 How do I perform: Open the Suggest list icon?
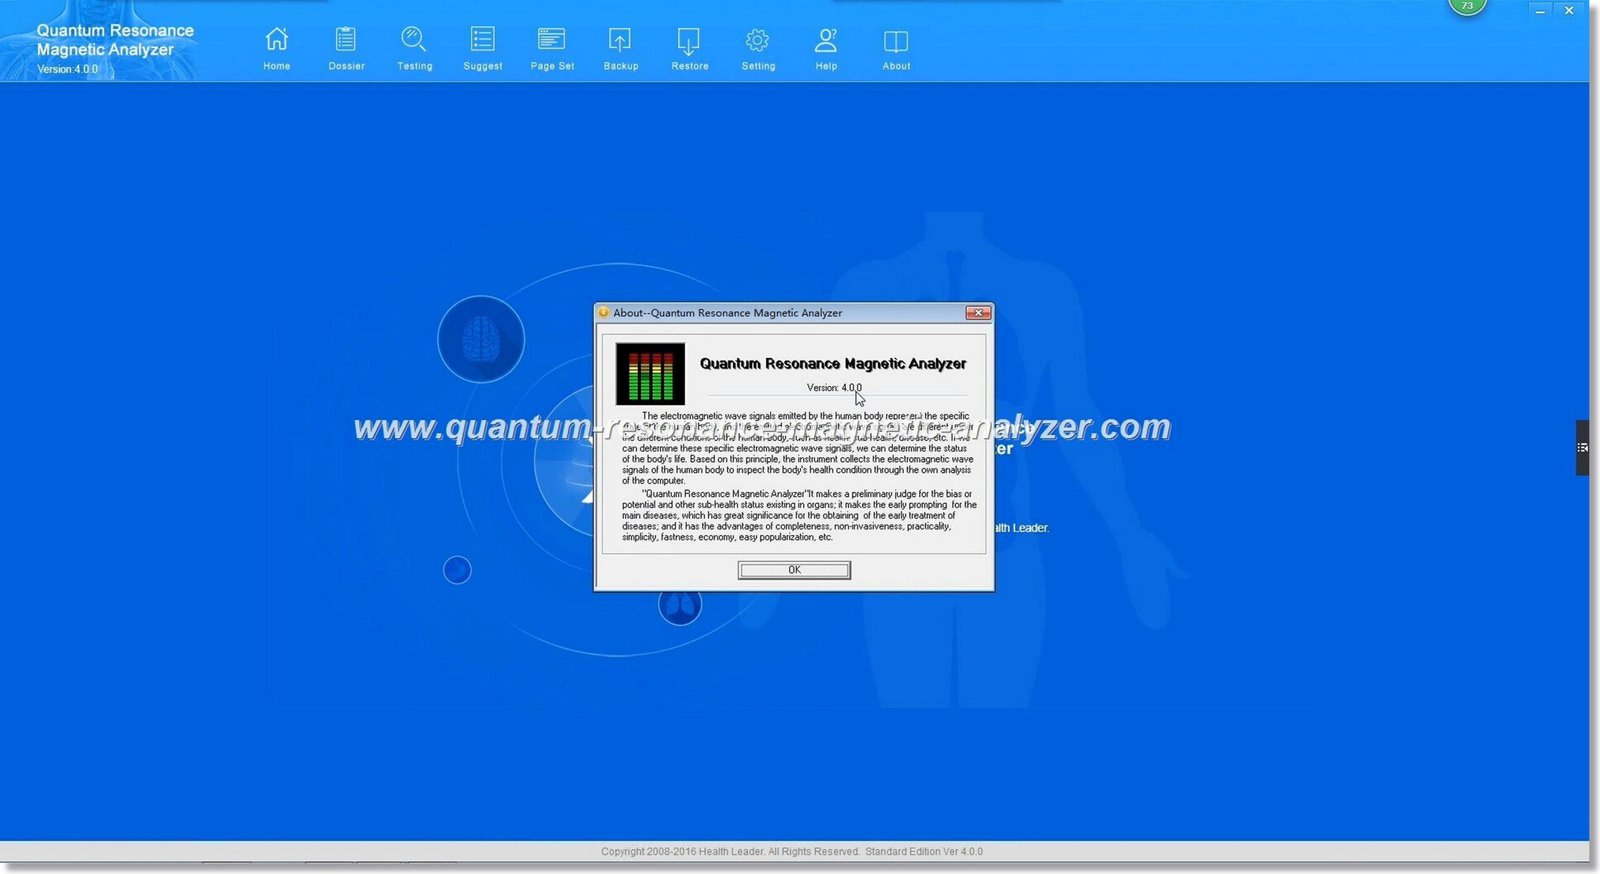click(482, 47)
